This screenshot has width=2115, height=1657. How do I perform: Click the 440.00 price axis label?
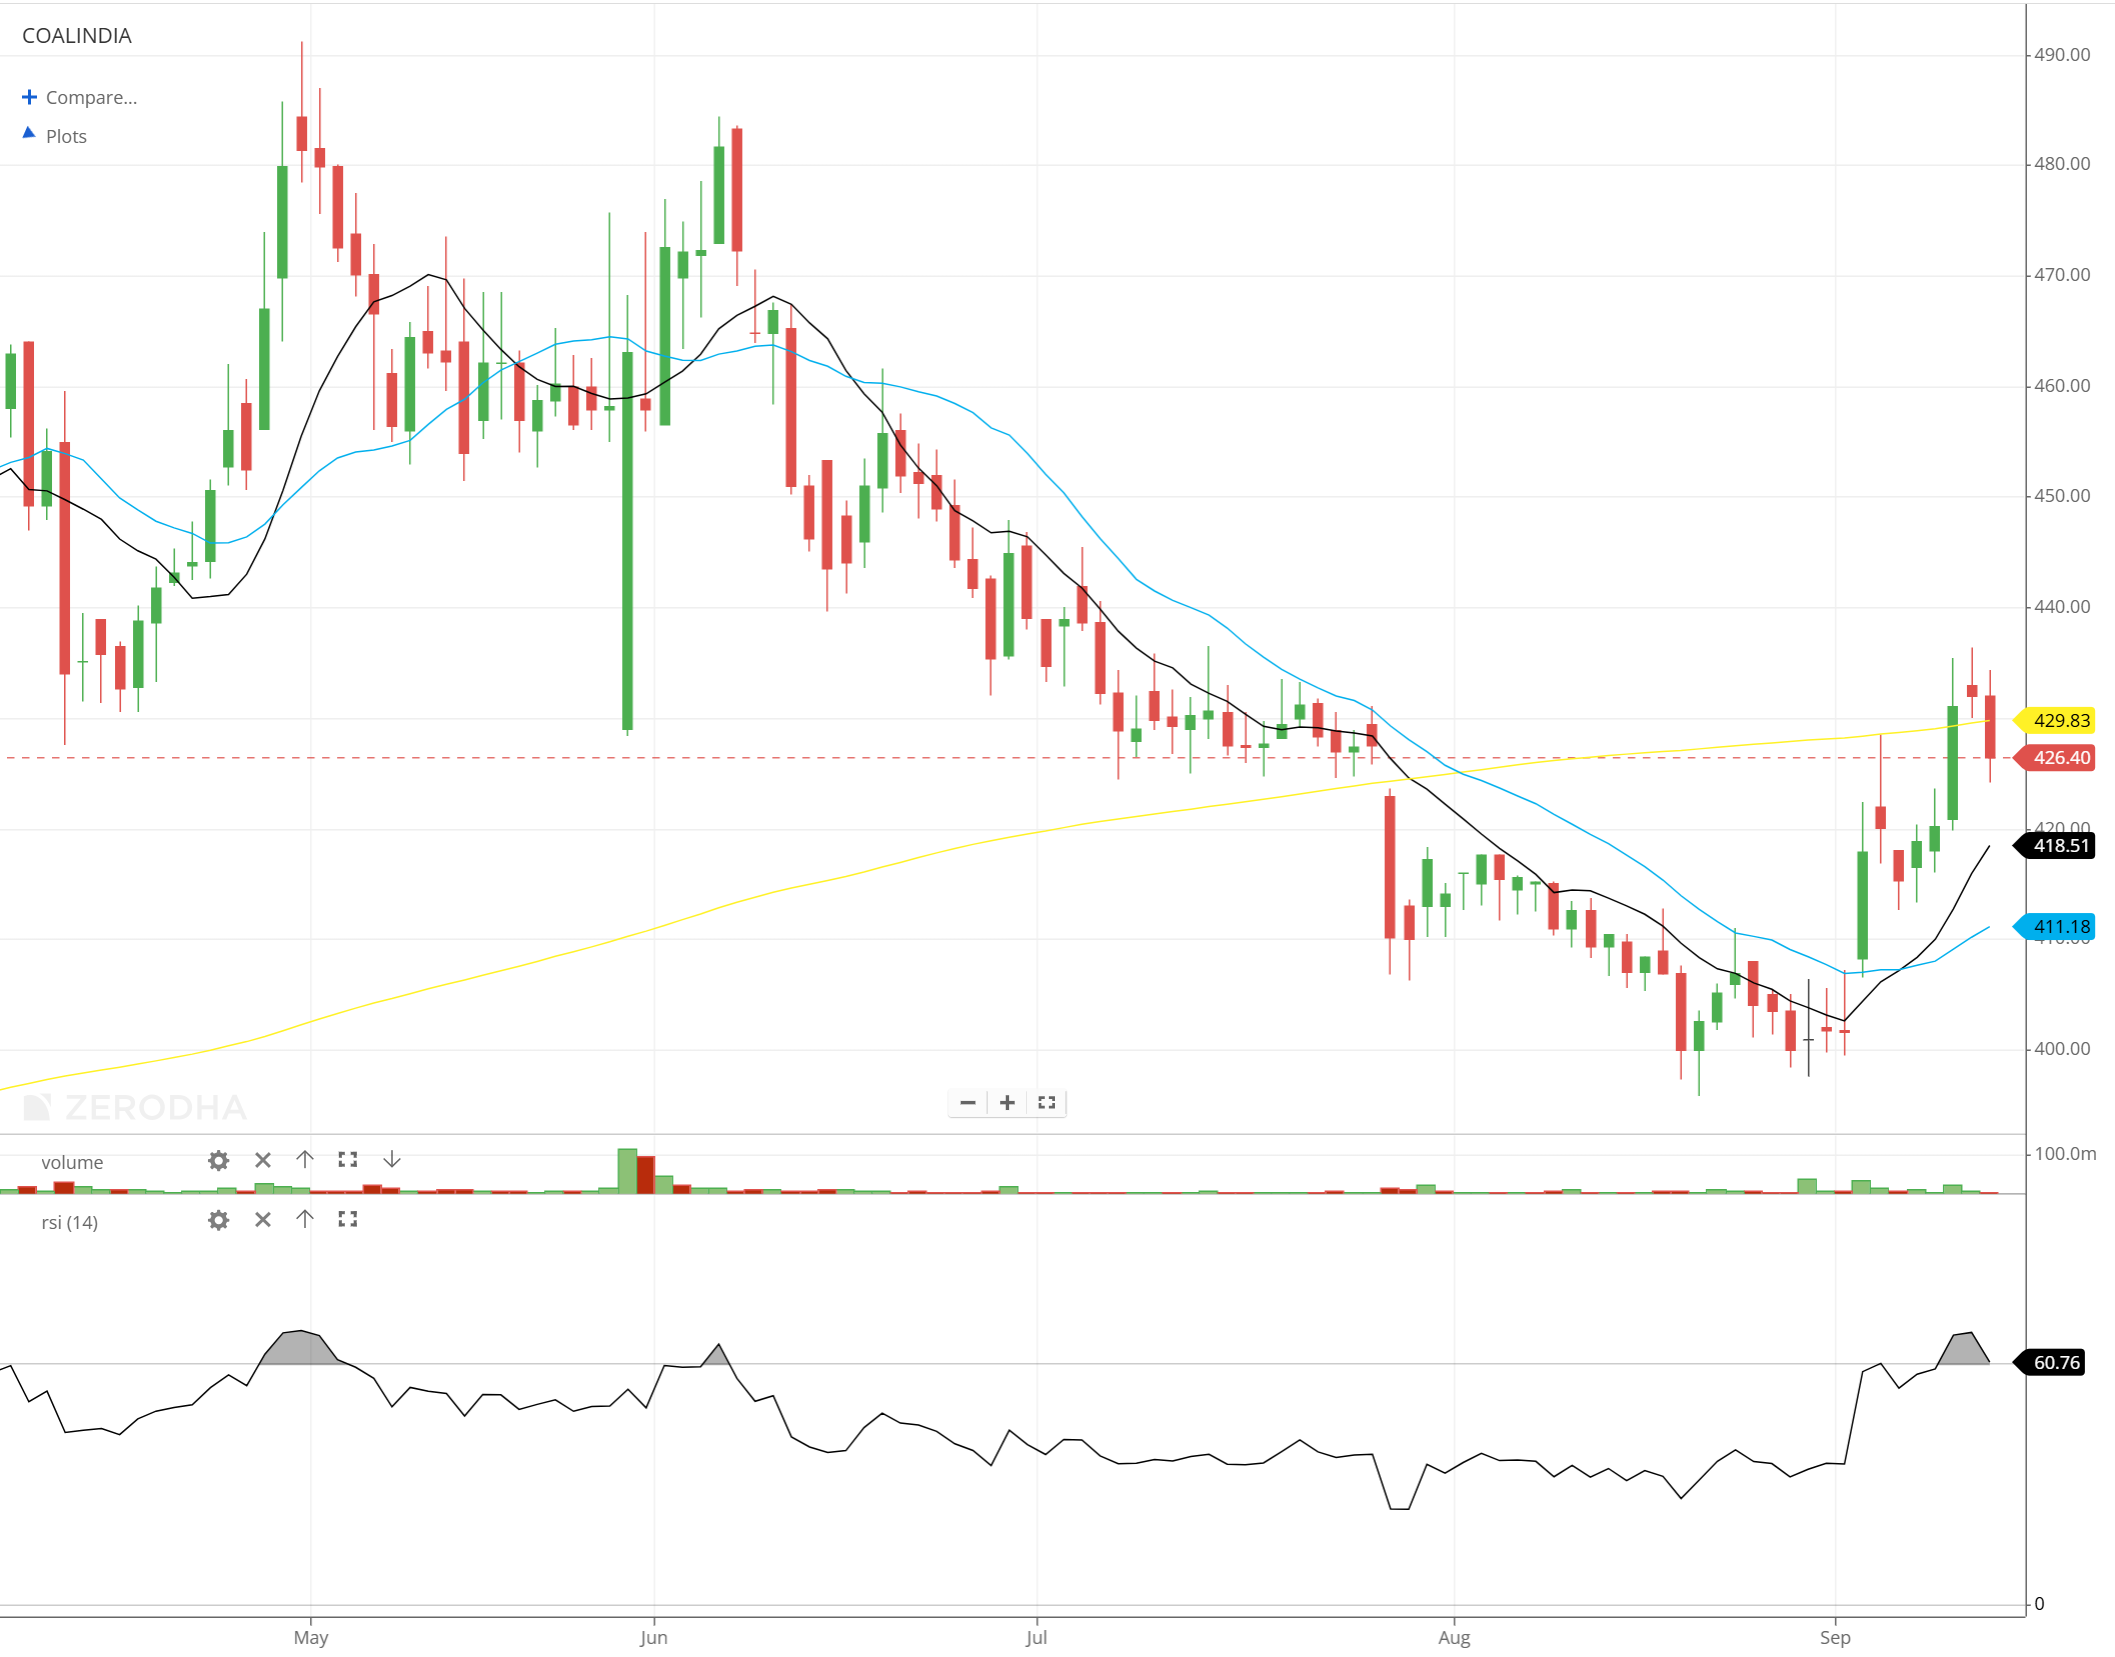click(x=2062, y=607)
